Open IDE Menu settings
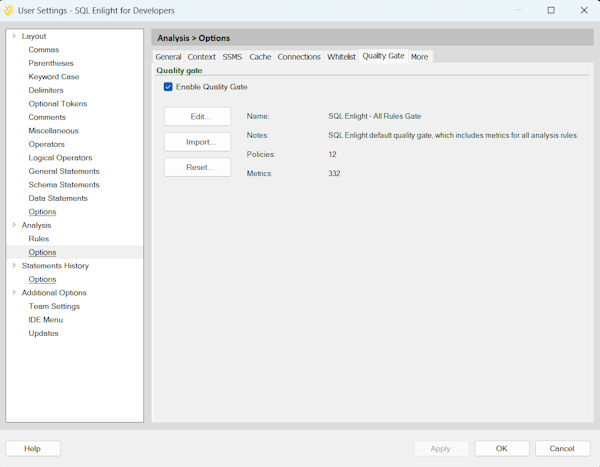 [x=46, y=320]
